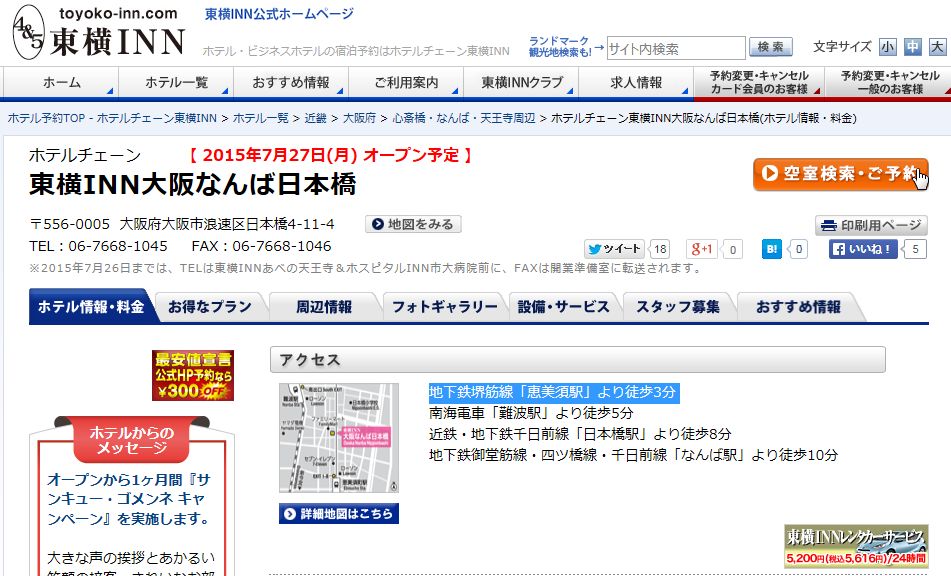Click breadcrumb 心斎橋・なんば・天王寺周辺
This screenshot has width=951, height=576.
(464, 118)
